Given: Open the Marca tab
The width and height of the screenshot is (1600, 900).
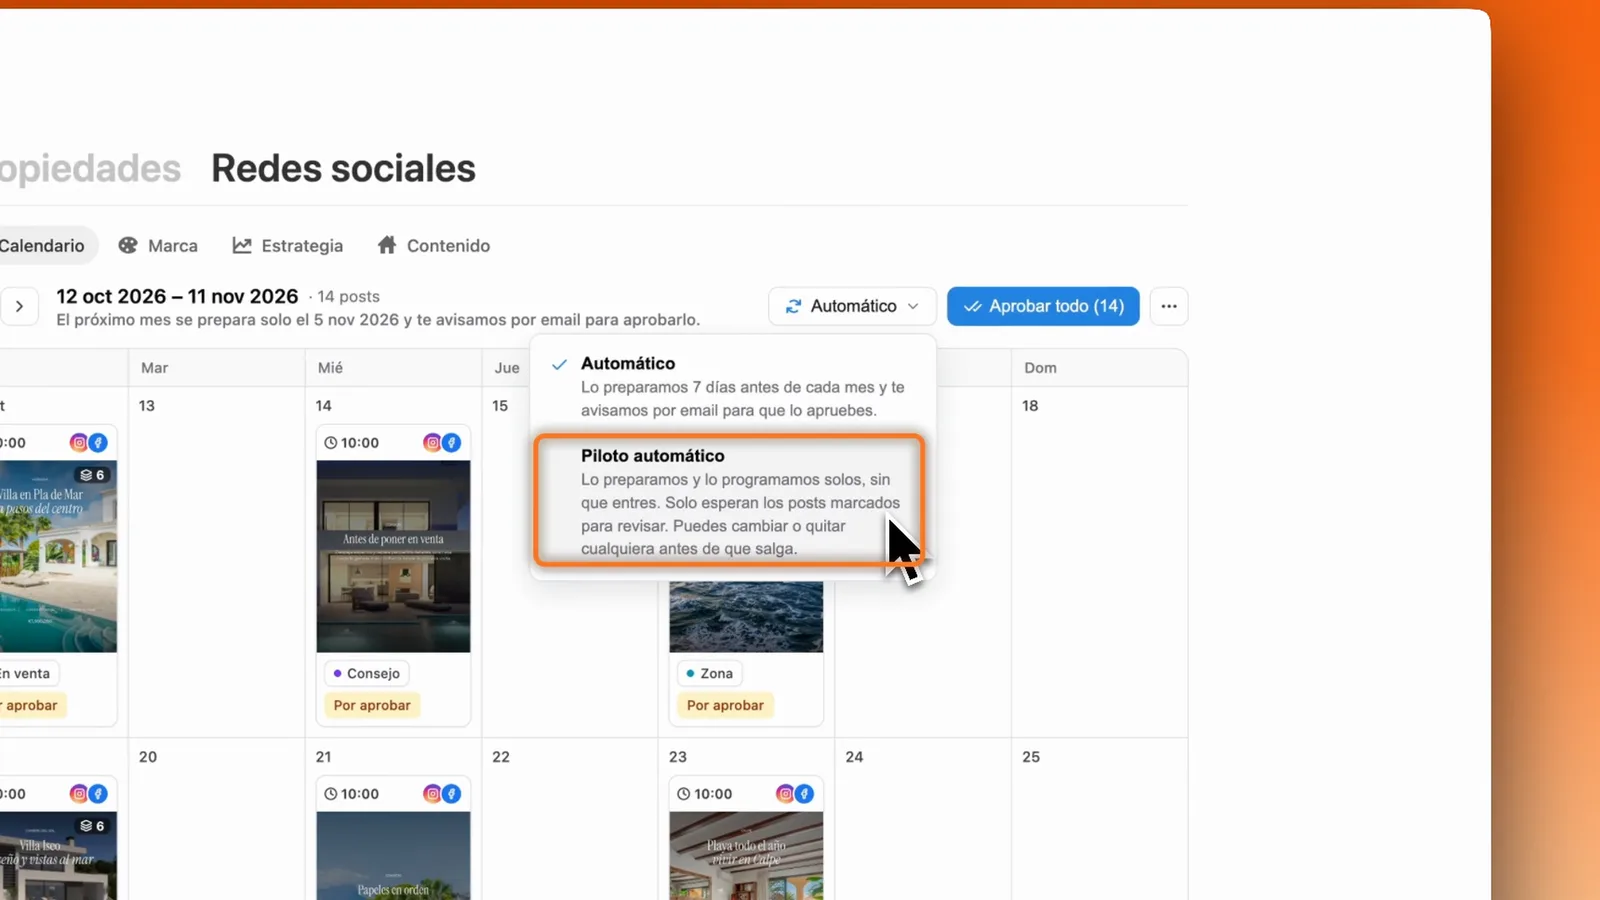Looking at the screenshot, I should 158,245.
